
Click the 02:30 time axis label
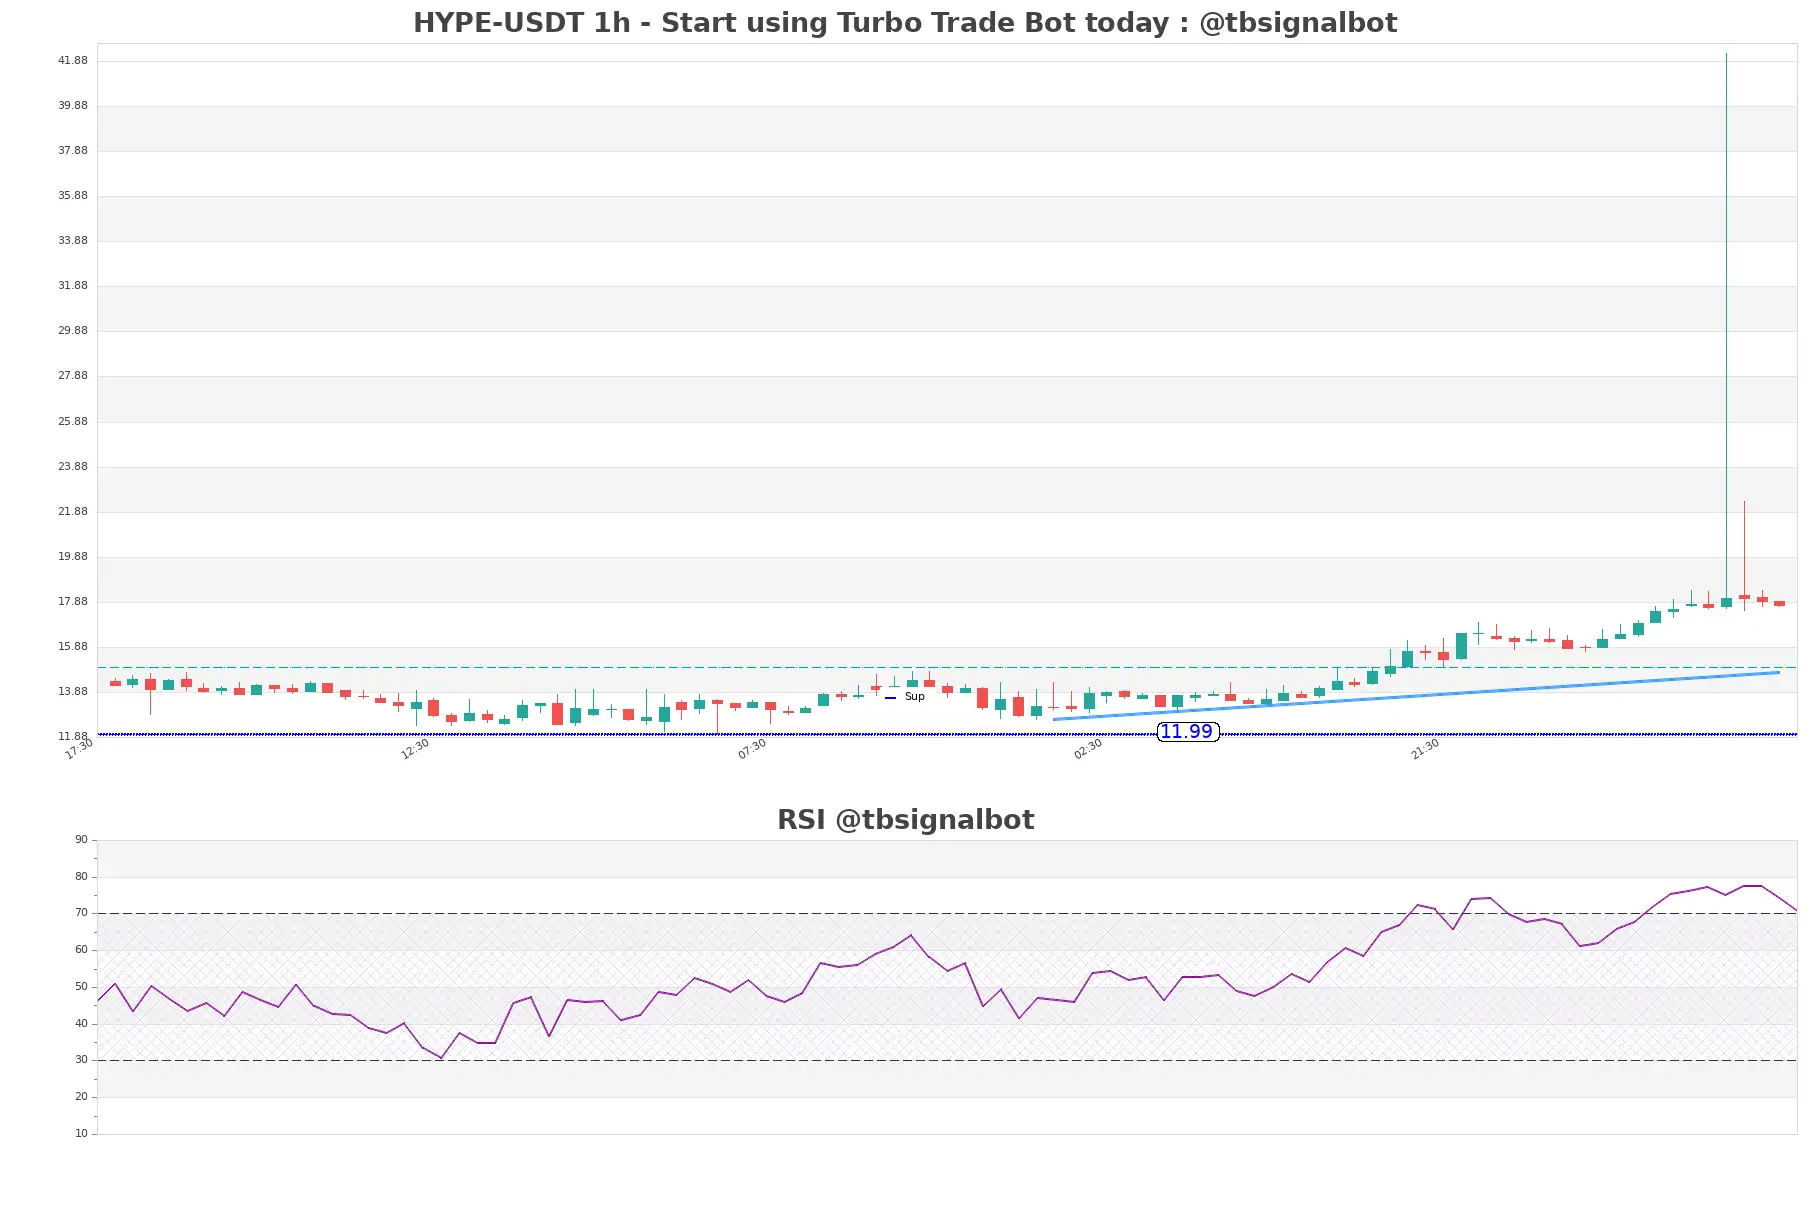tap(1088, 749)
